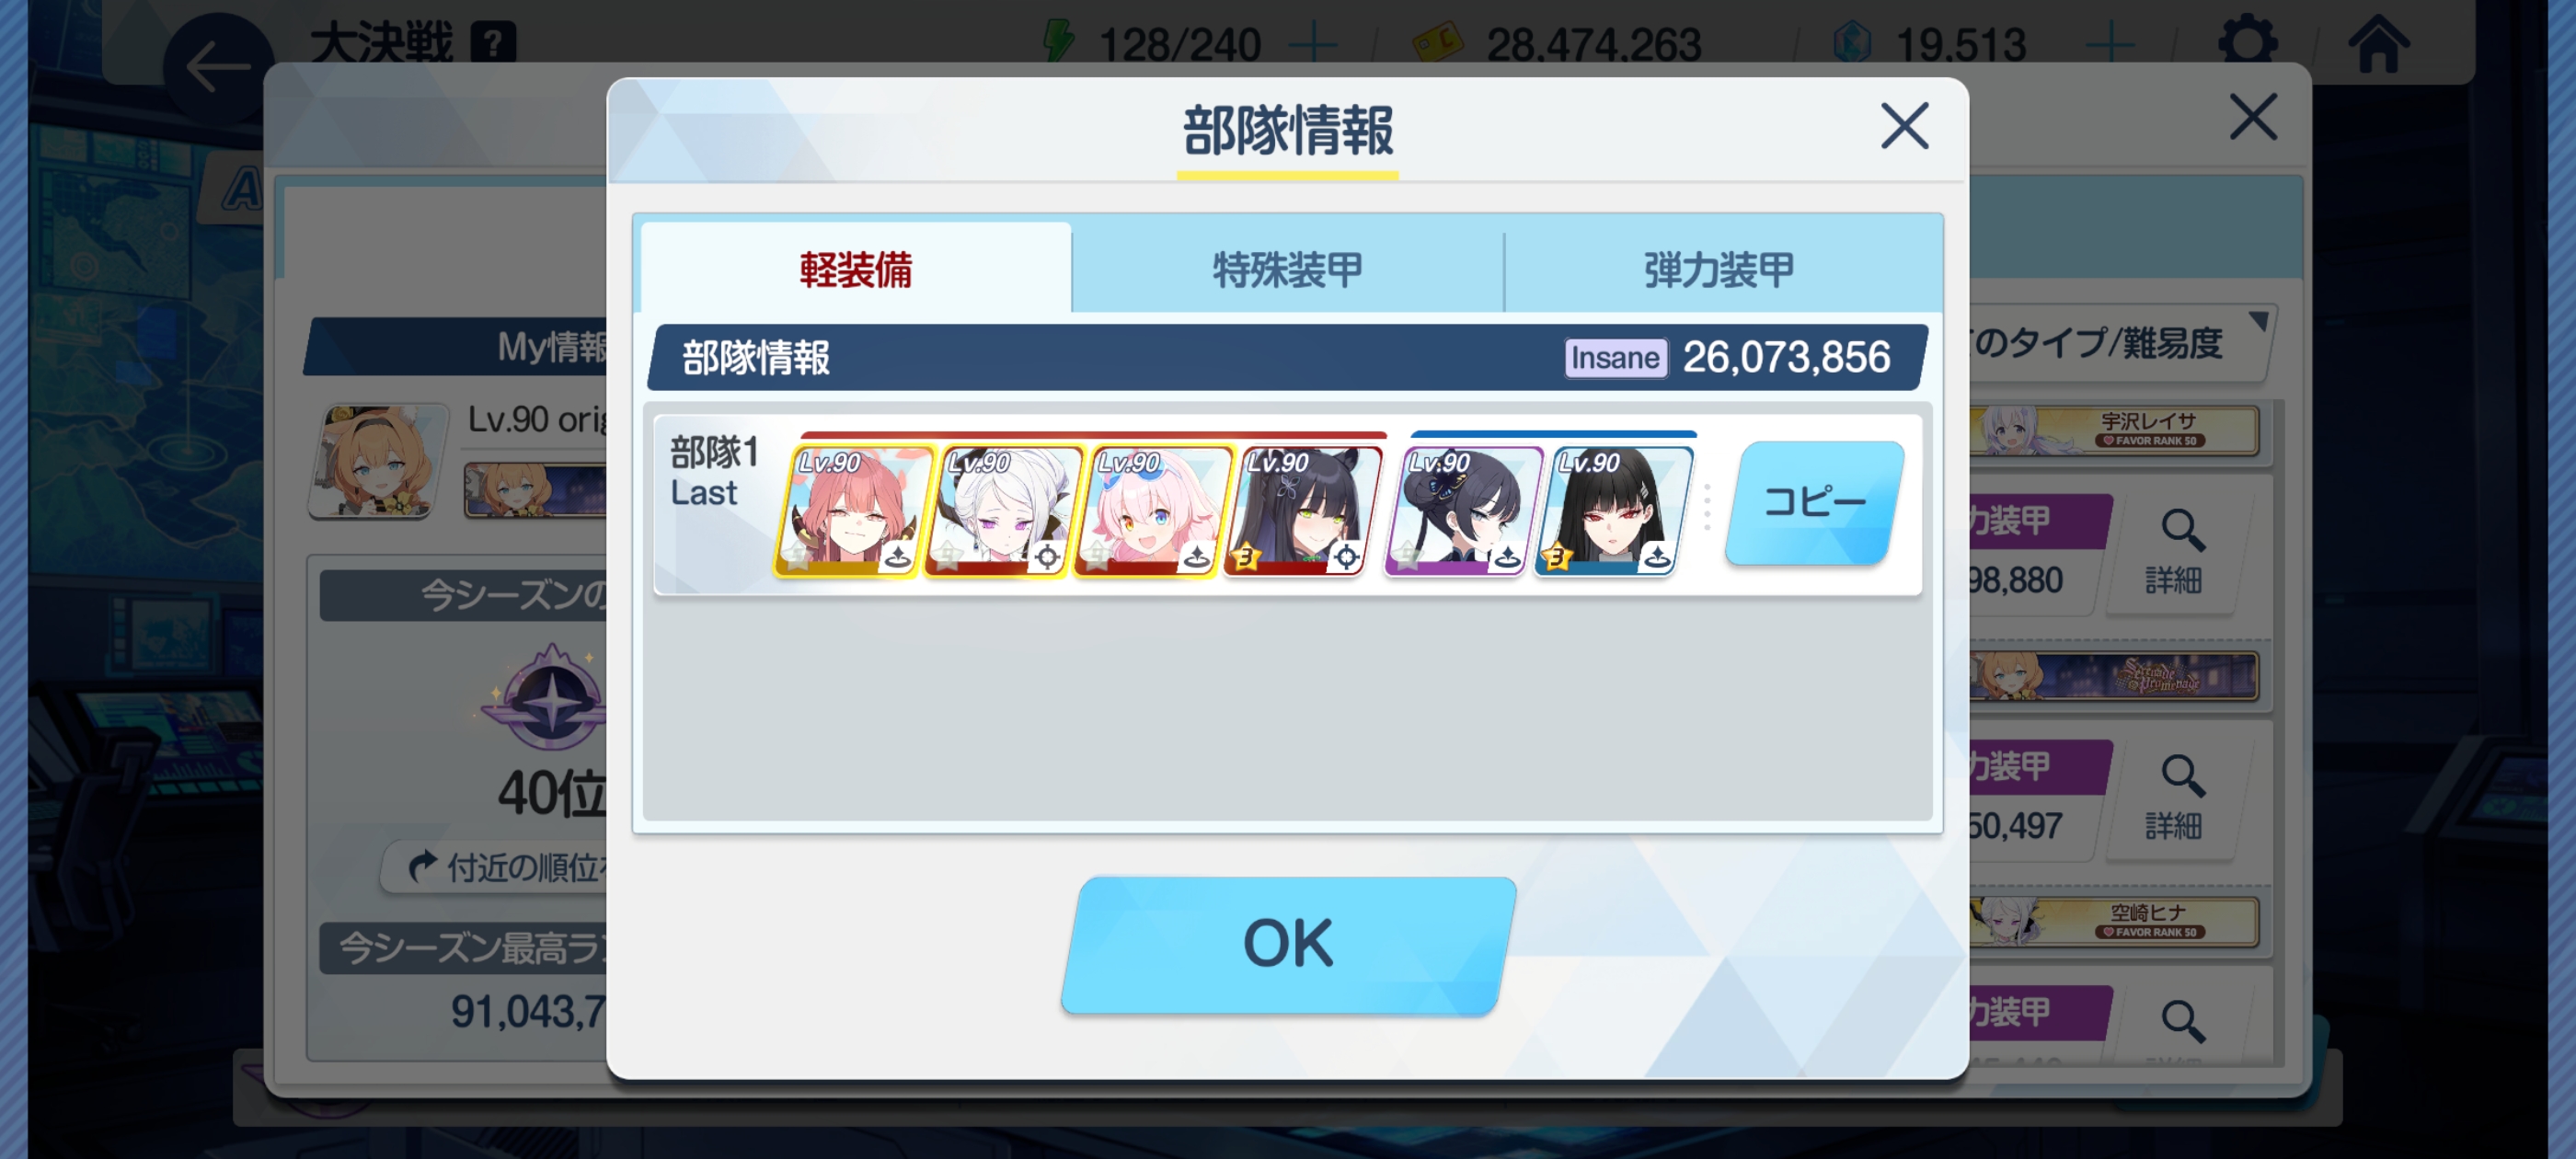
Task: Switch to the 弾力装甲 tab
Action: [1720, 270]
